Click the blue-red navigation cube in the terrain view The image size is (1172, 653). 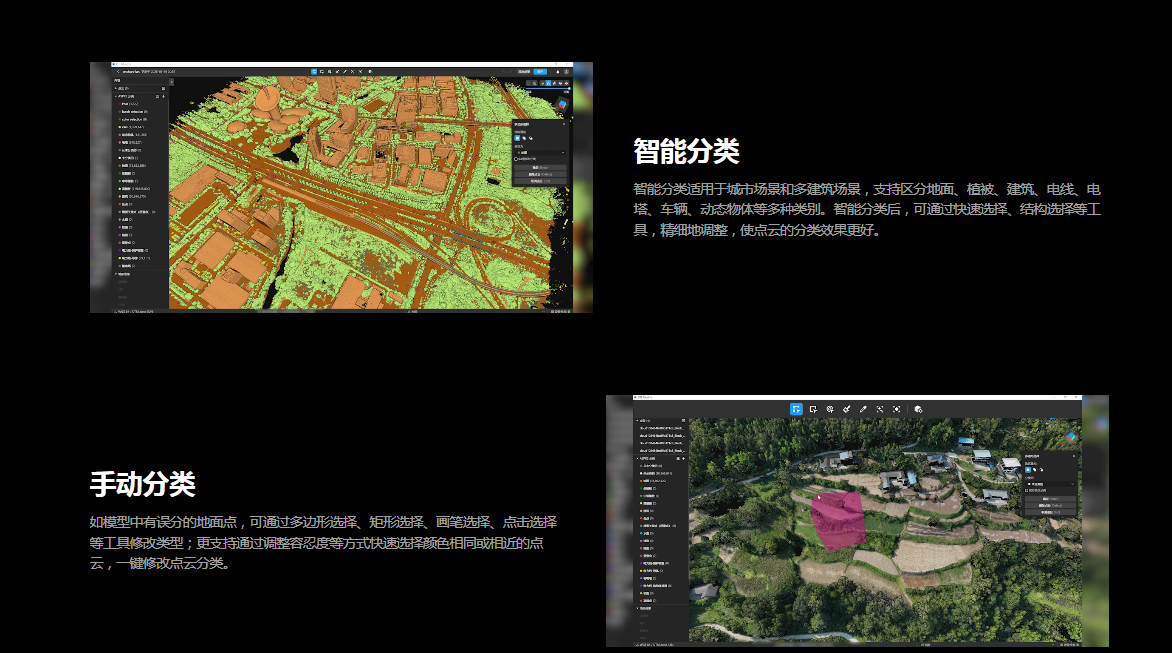[x=1071, y=437]
